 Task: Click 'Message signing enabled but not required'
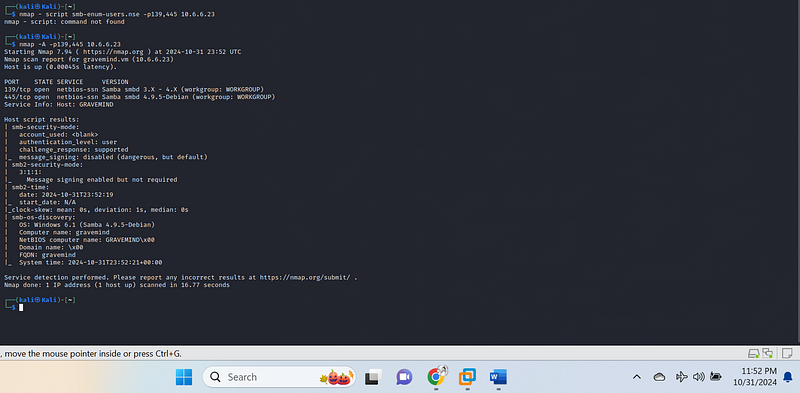102,180
